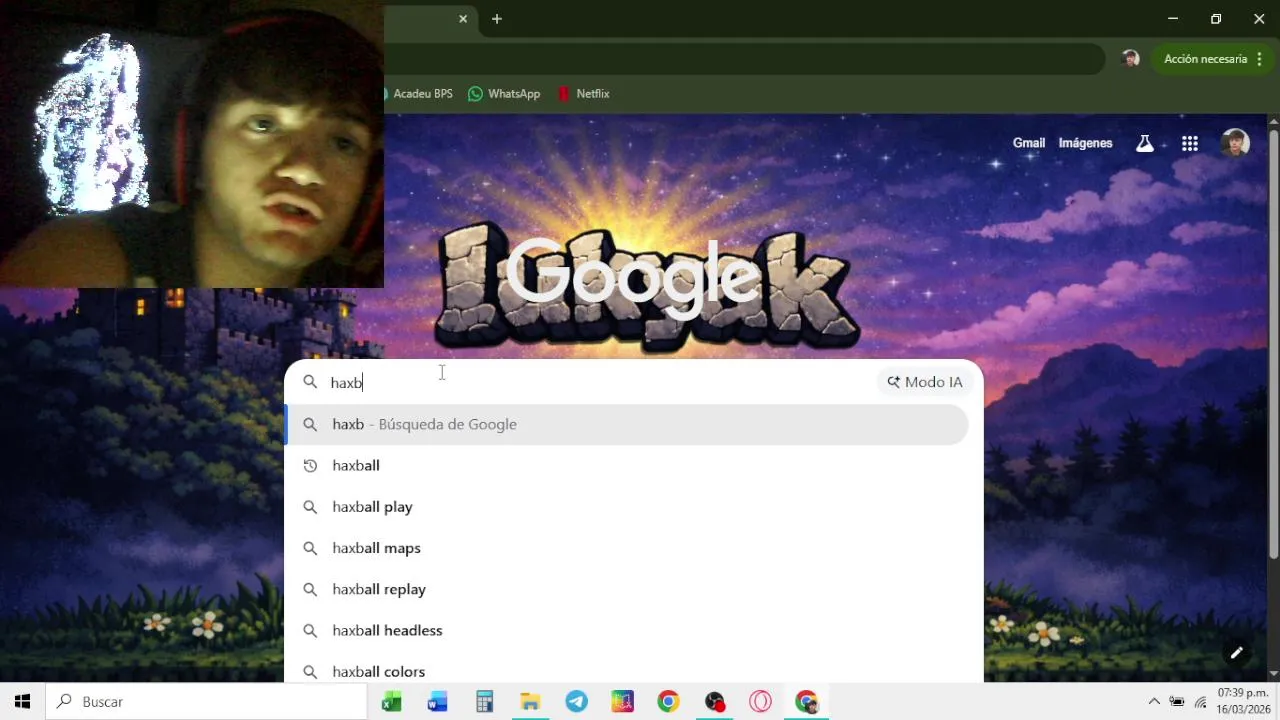
Task: Select the "haxb - Búsqueda de Google" suggestion
Action: tap(627, 424)
